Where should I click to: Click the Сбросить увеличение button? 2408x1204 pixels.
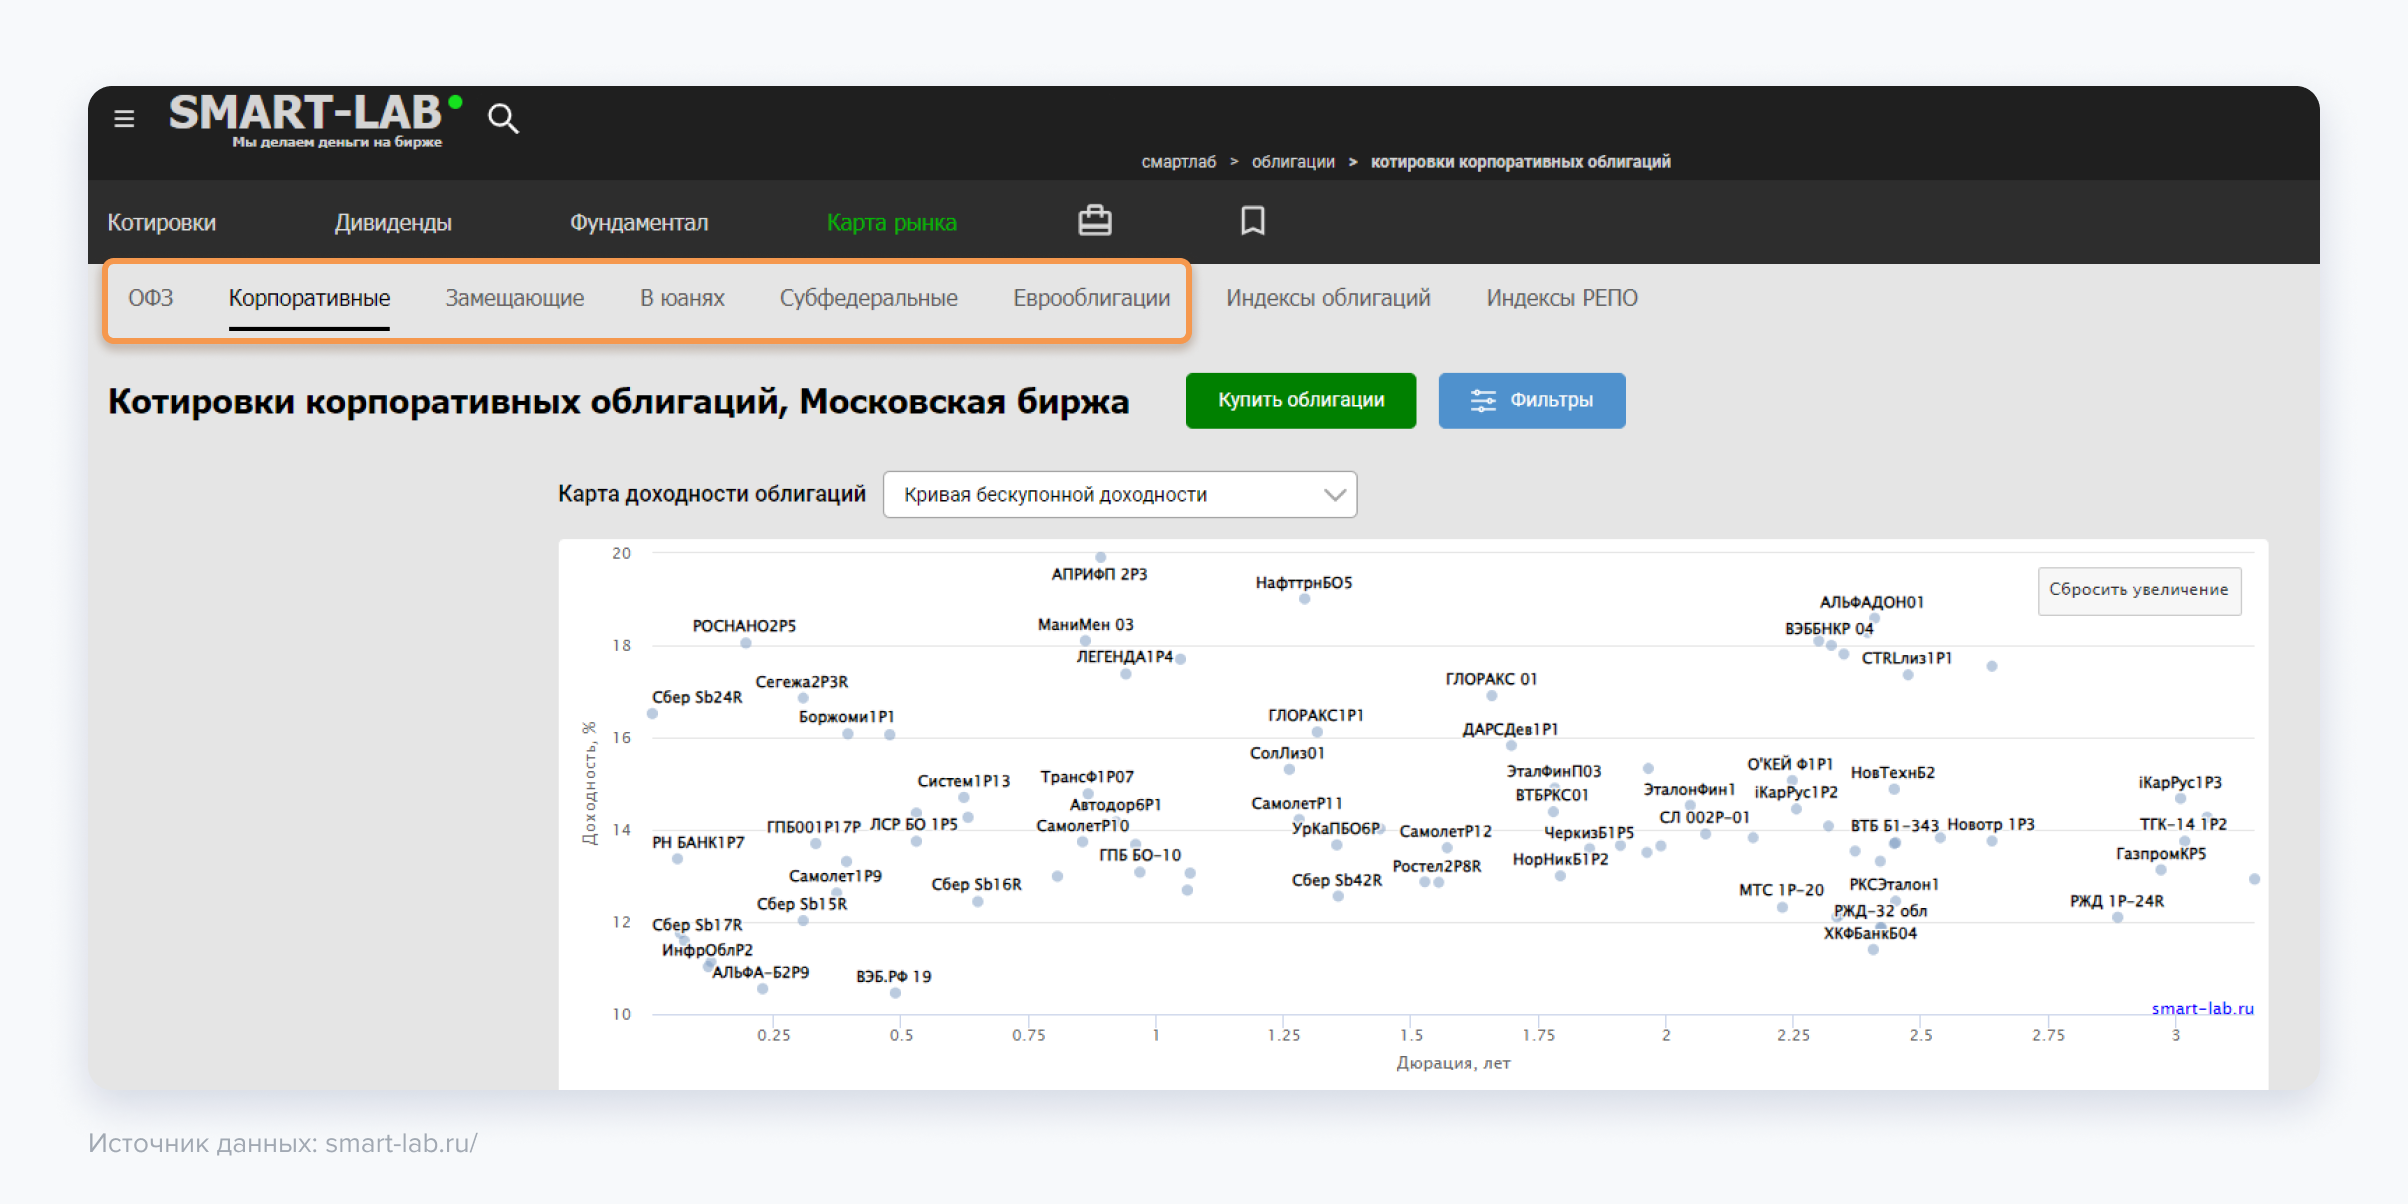[2138, 590]
